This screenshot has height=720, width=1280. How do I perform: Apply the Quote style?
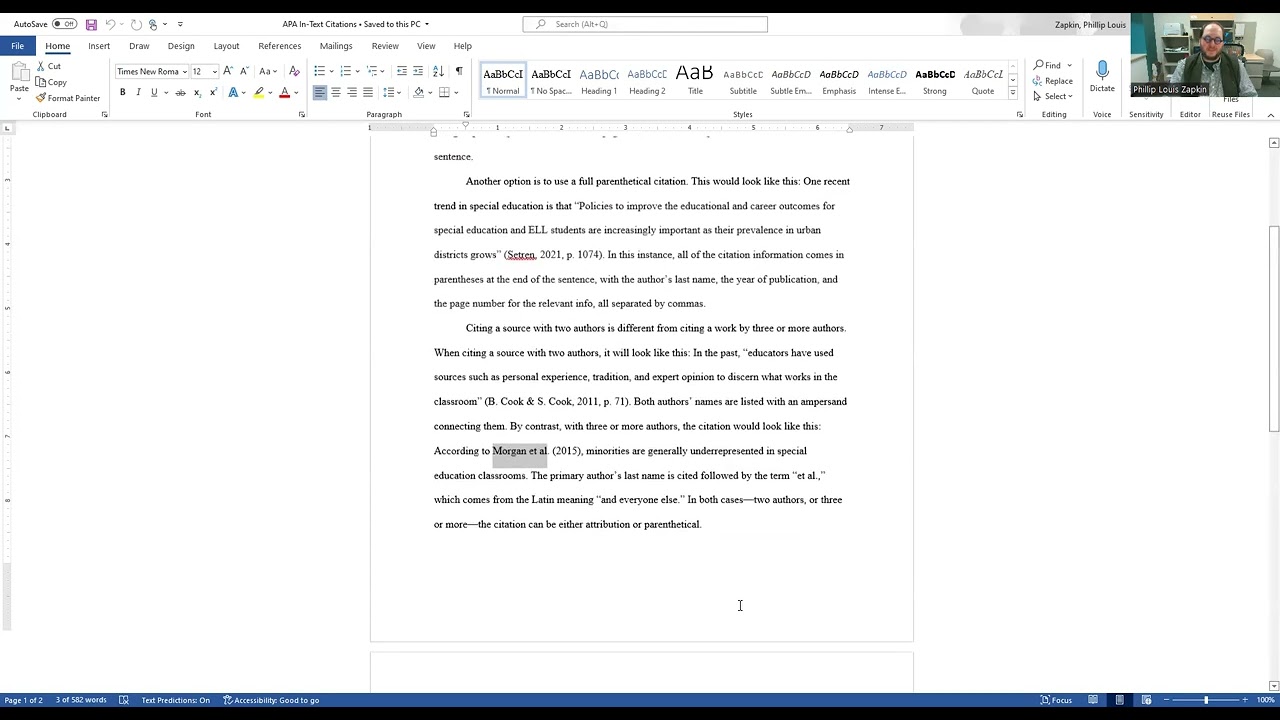click(x=983, y=80)
